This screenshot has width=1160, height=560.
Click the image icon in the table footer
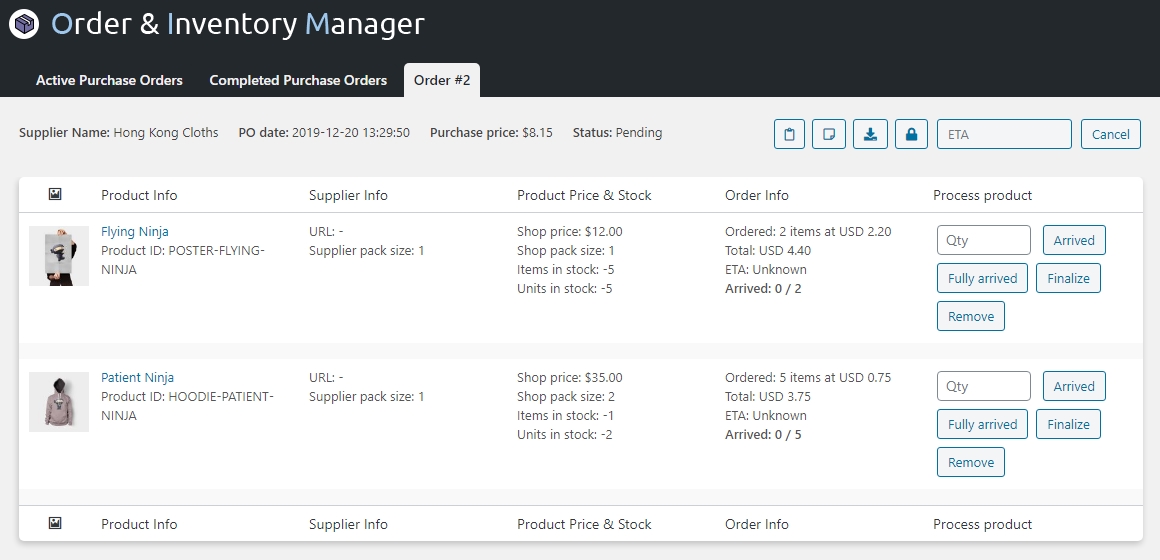[55, 523]
